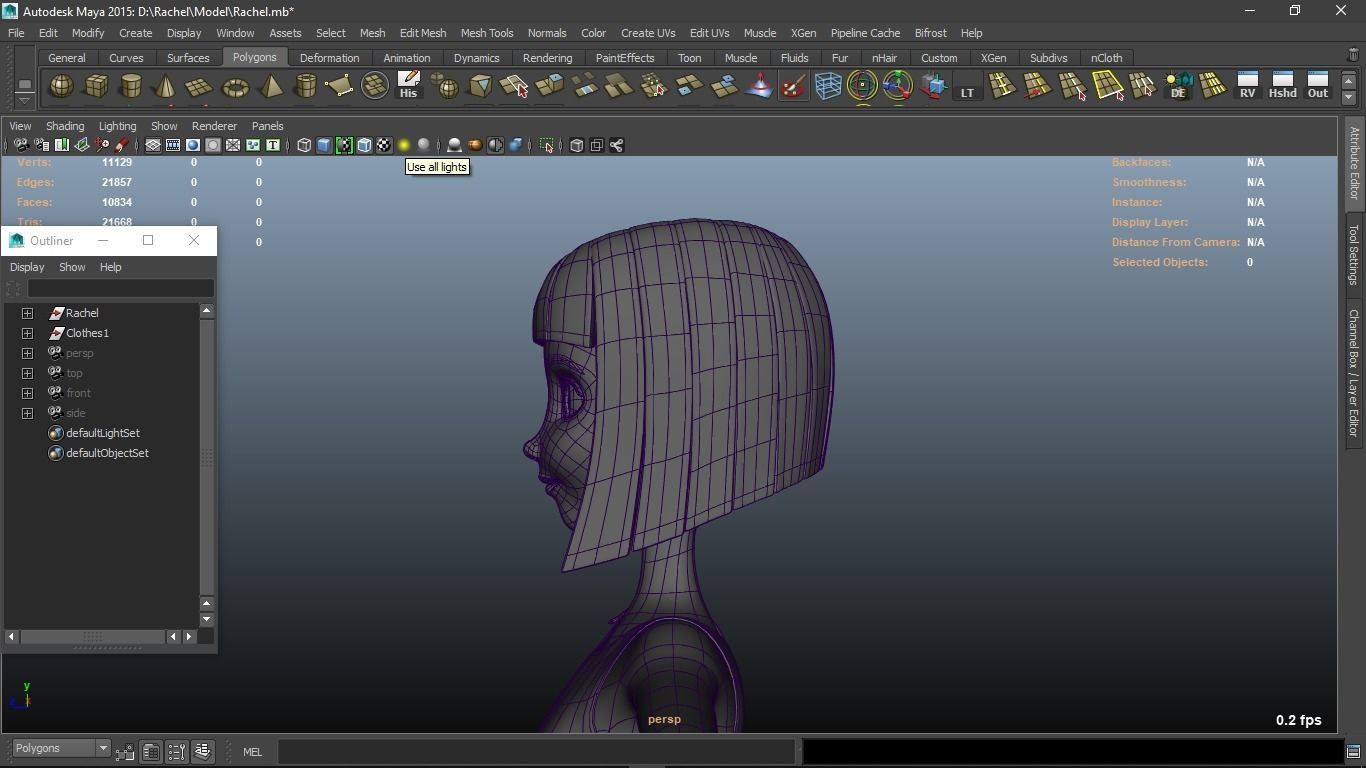
Task: Click the His delete history shelf icon
Action: pos(408,85)
